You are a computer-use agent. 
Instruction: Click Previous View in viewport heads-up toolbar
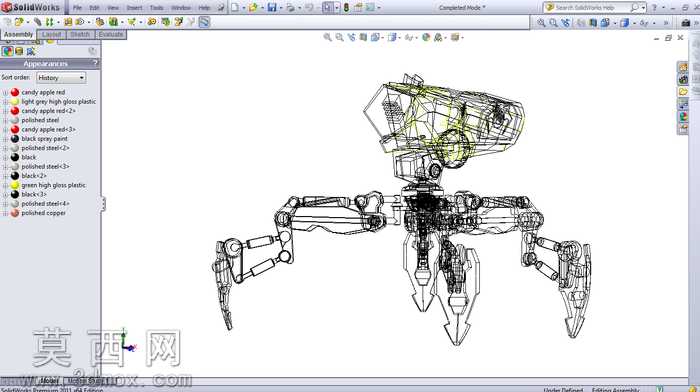coord(351,38)
